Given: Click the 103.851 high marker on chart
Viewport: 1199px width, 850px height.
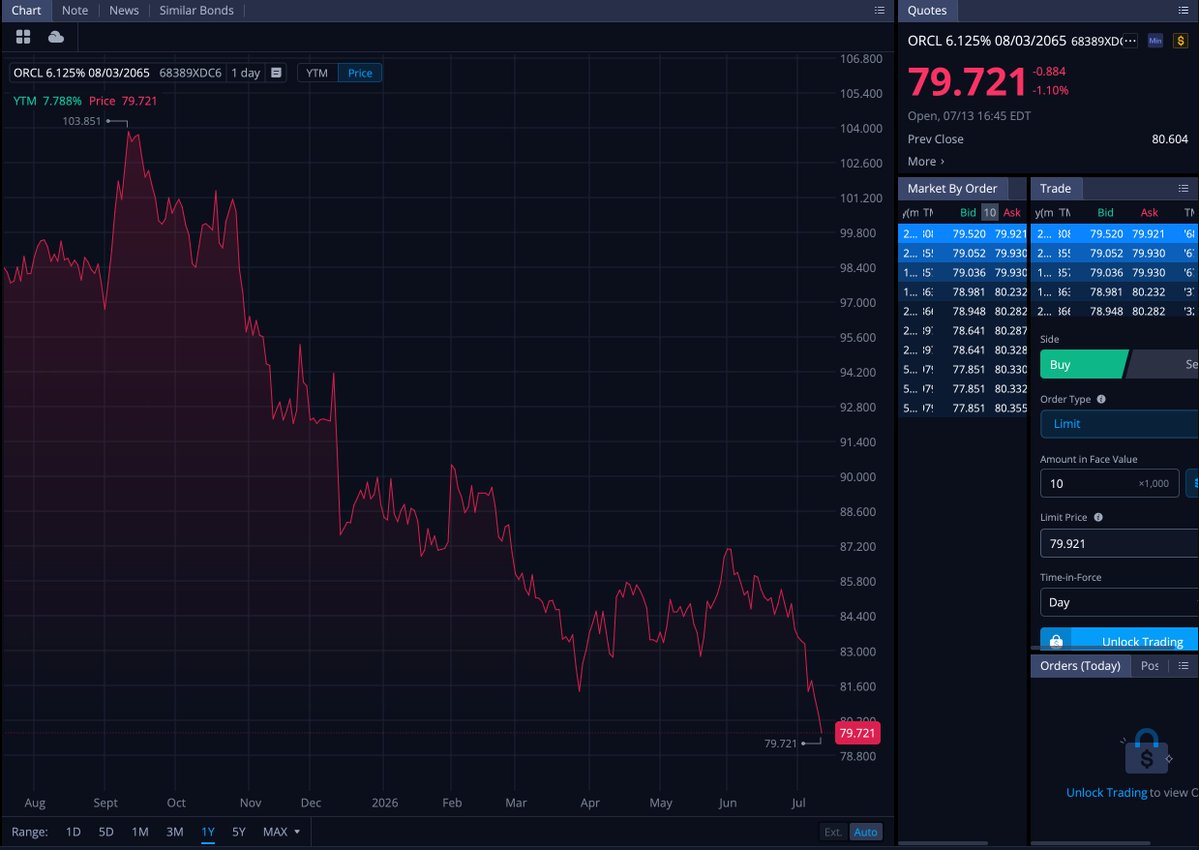Looking at the screenshot, I should [82, 121].
